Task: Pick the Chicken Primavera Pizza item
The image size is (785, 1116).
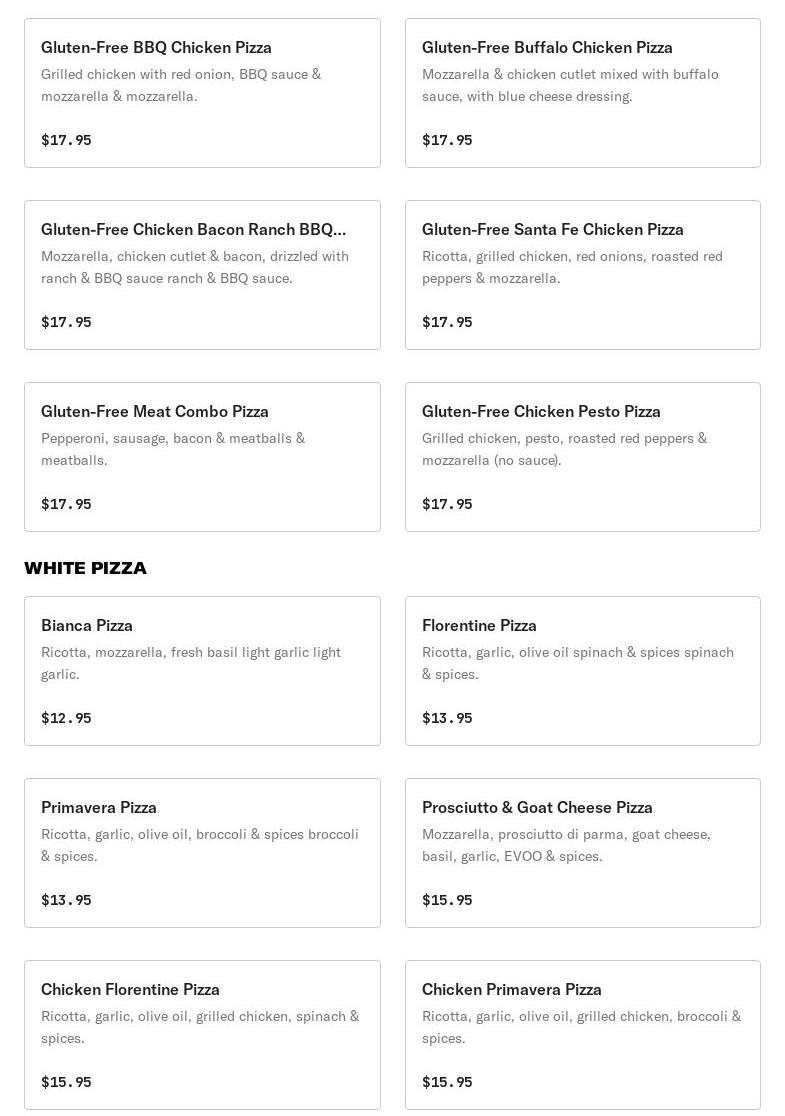Action: (582, 1035)
